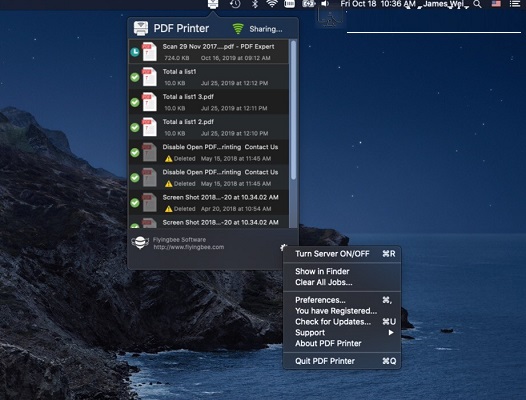
Task: Expand the Support submenu arrow
Action: [391, 333]
